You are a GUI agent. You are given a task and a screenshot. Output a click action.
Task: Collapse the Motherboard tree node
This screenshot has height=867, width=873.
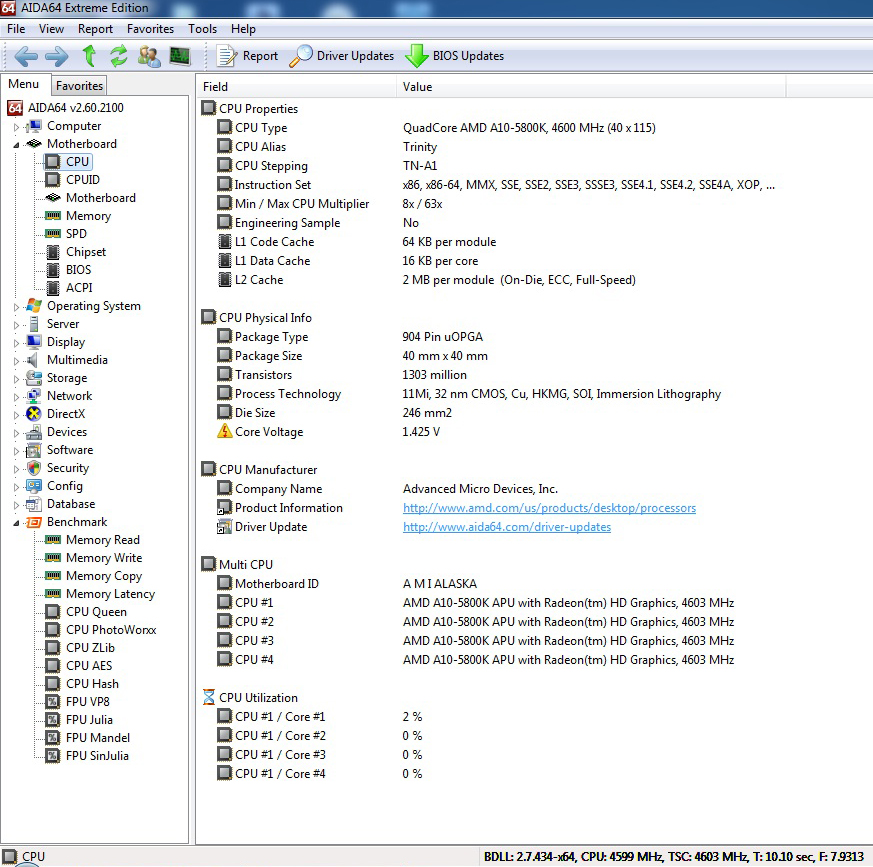tap(16, 145)
